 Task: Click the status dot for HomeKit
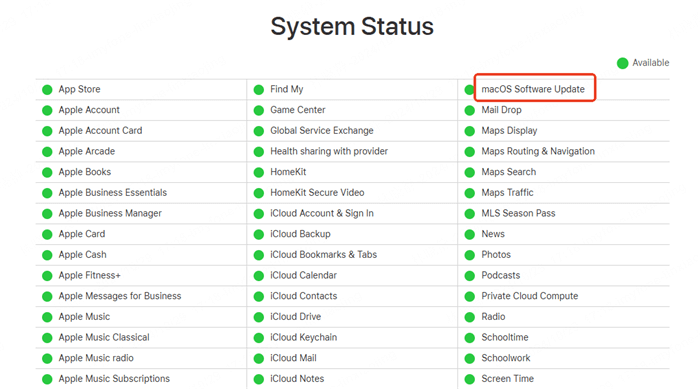[258, 172]
